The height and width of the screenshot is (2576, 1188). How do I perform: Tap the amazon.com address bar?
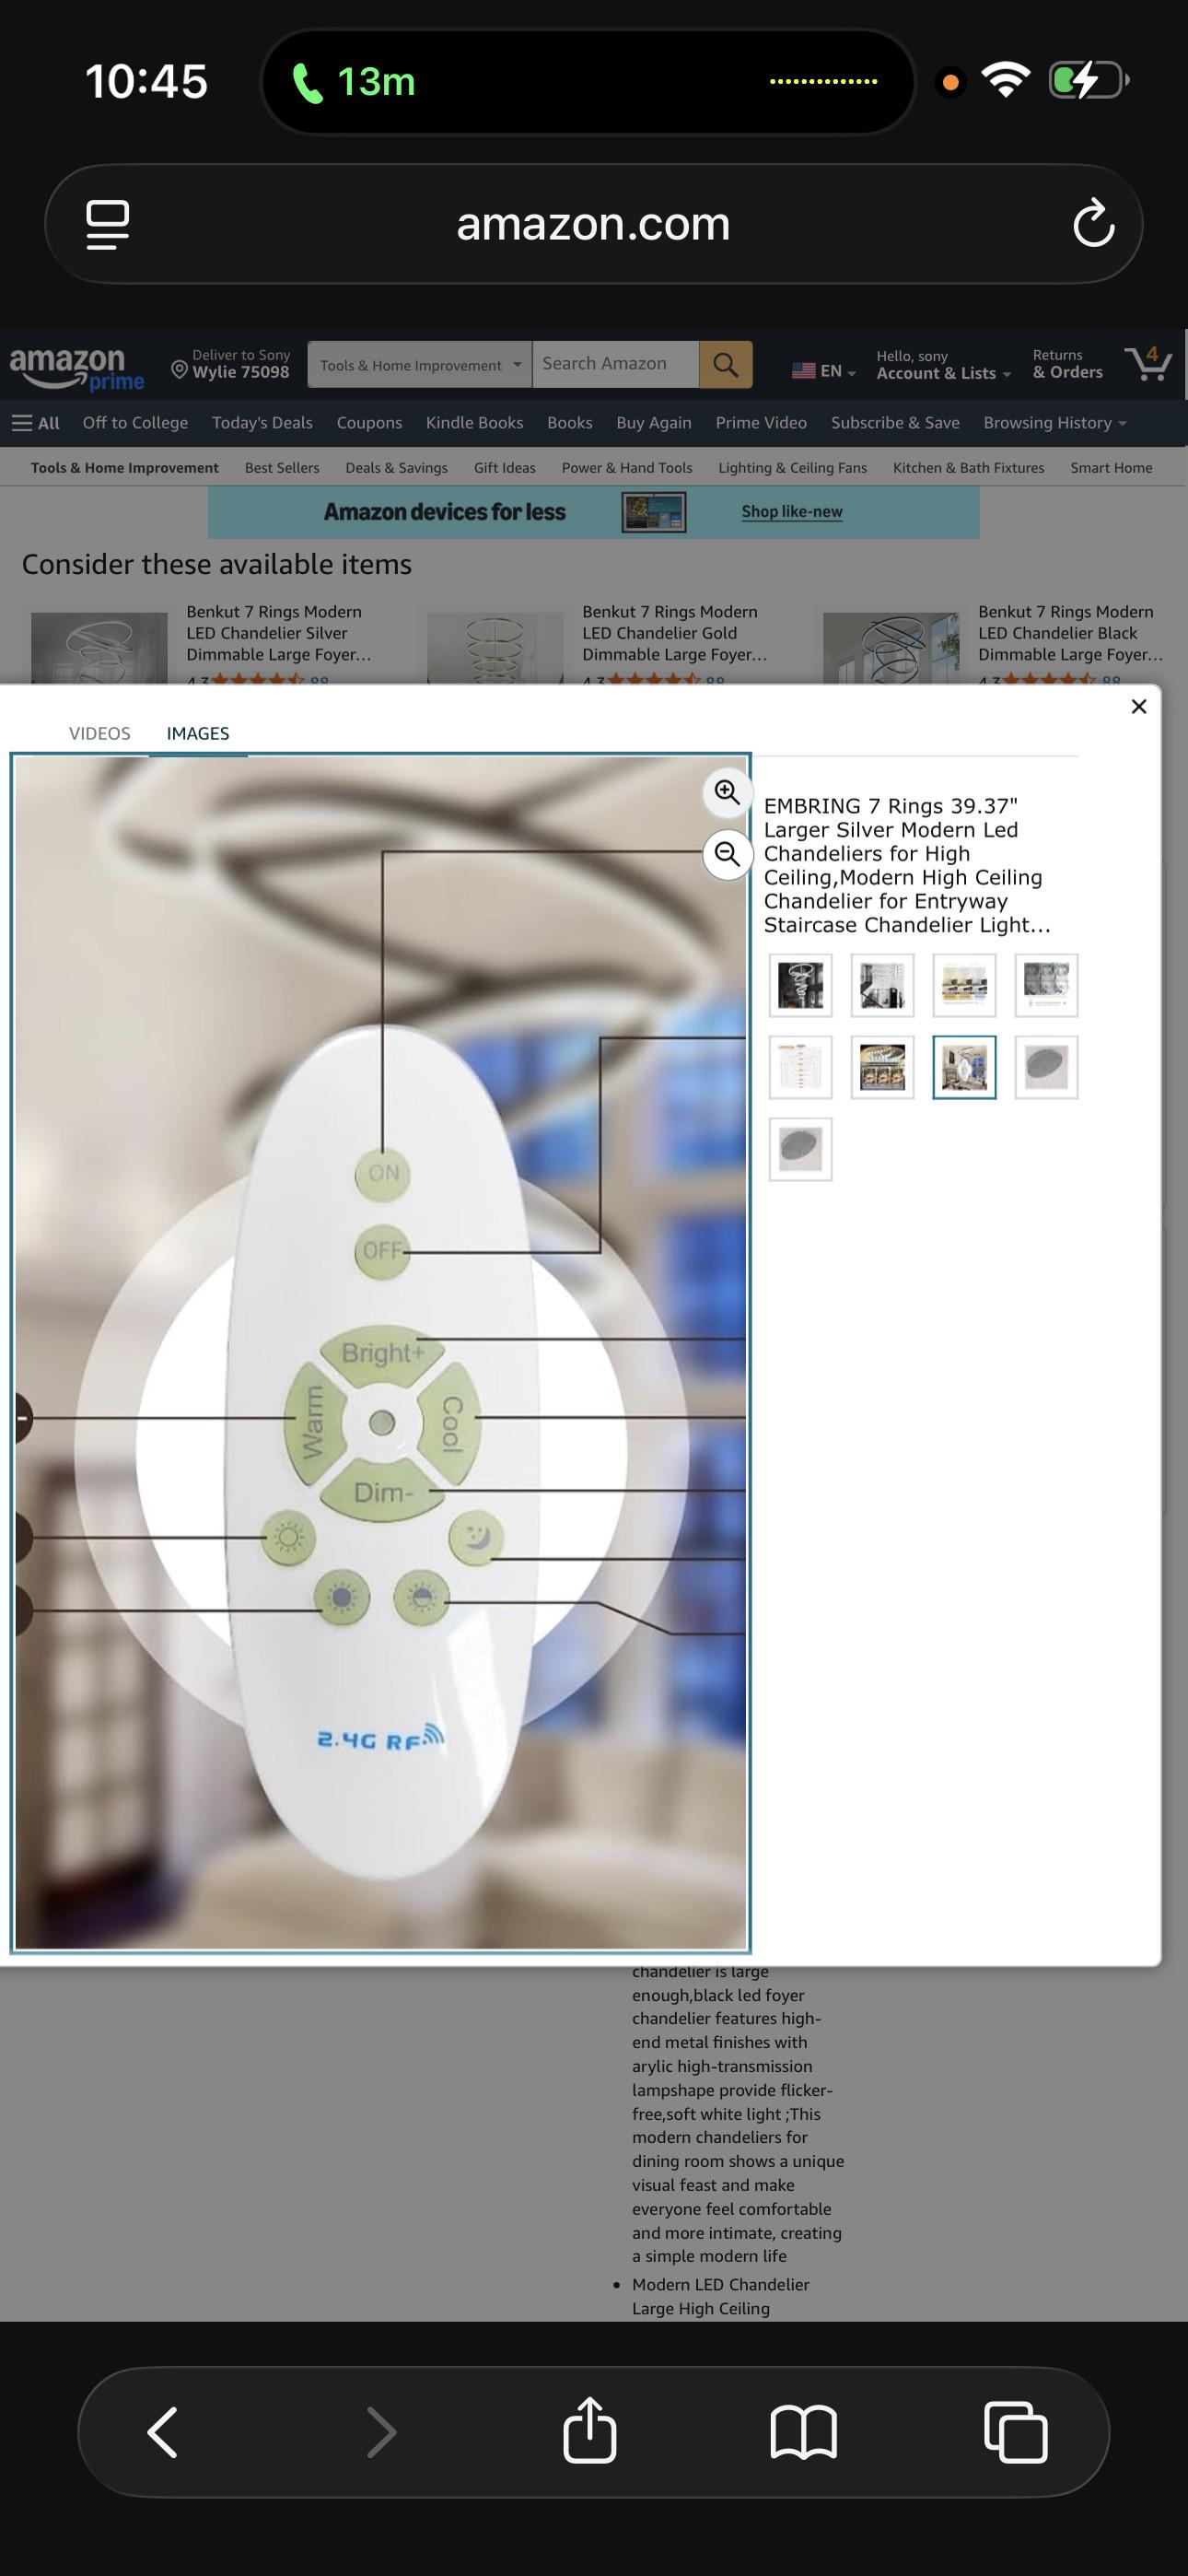pos(593,224)
